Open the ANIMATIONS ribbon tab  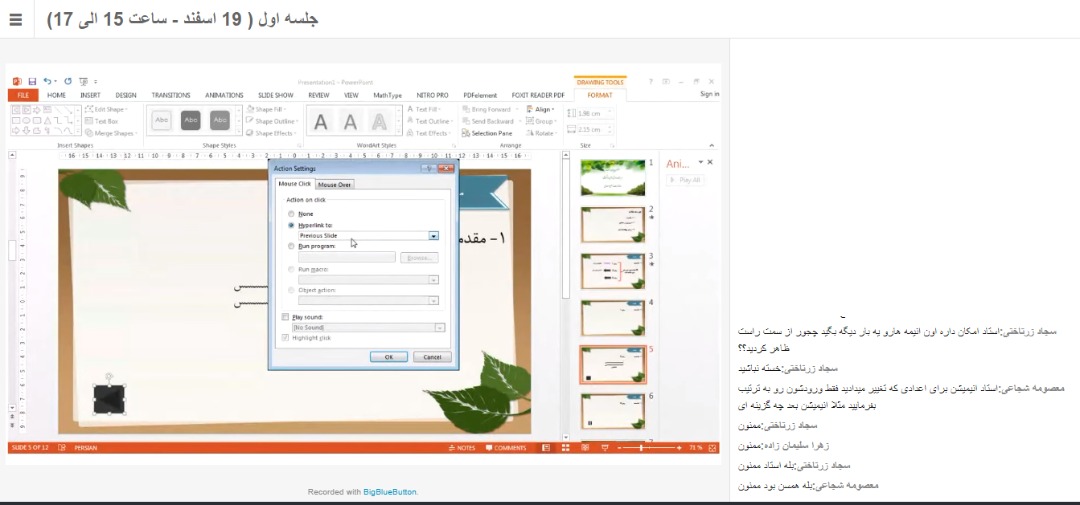pos(224,95)
